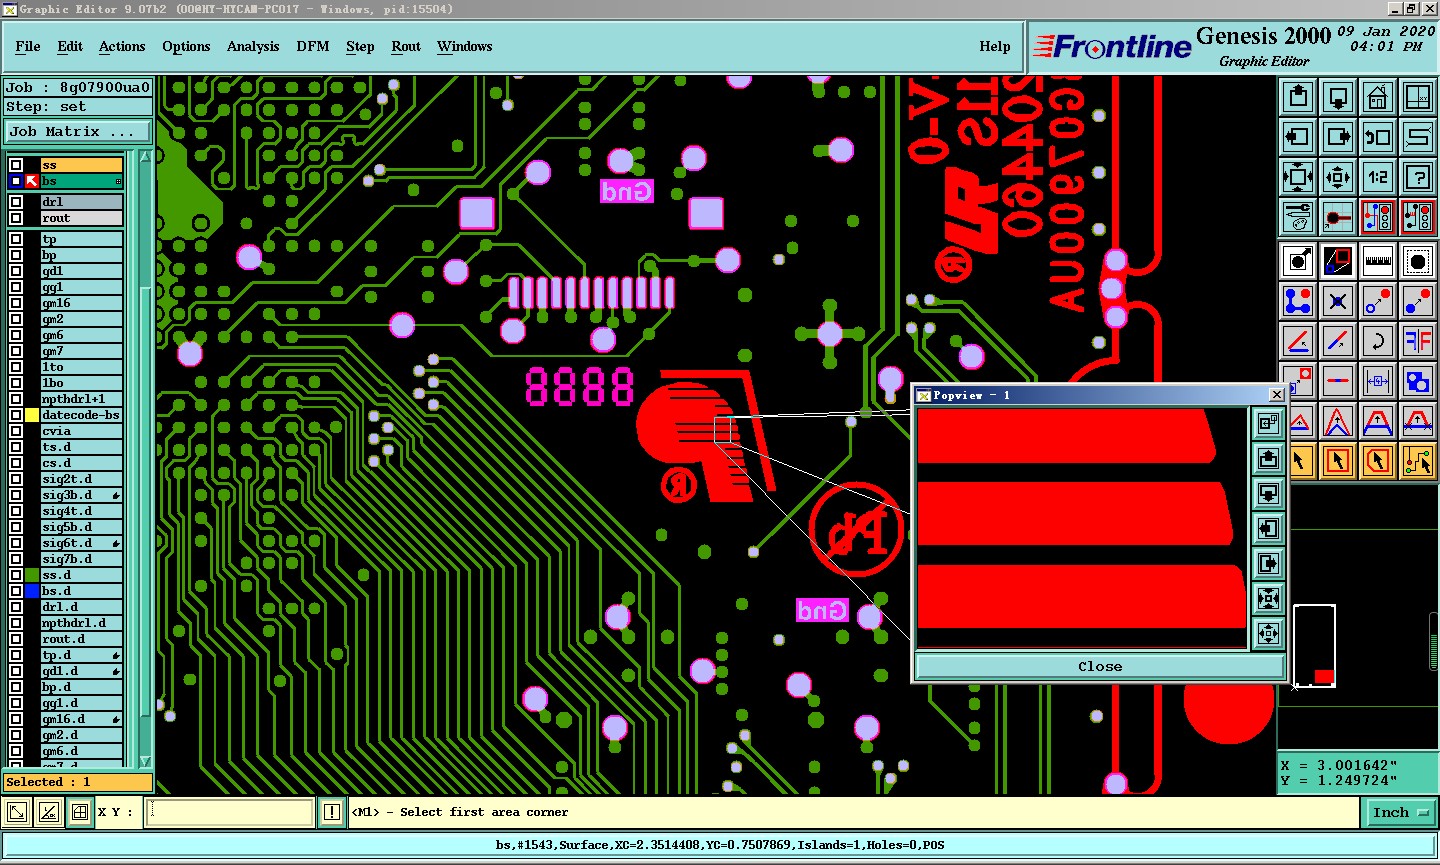The height and width of the screenshot is (865, 1440).
Task: Select the net select pointer tool
Action: pyautogui.click(x=1418, y=461)
